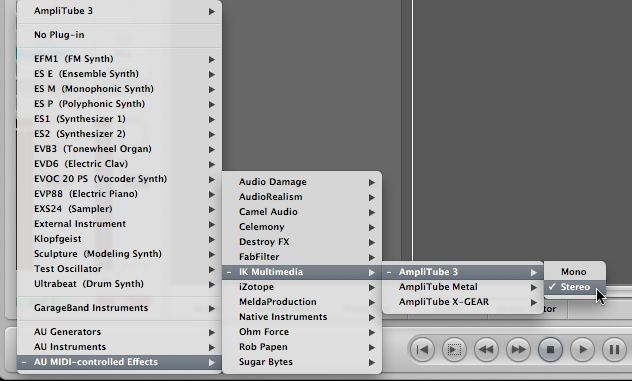Image resolution: width=632 pixels, height=381 pixels.
Task: Open the ES E (Ensemble Synth) submenu
Action: (x=119, y=74)
